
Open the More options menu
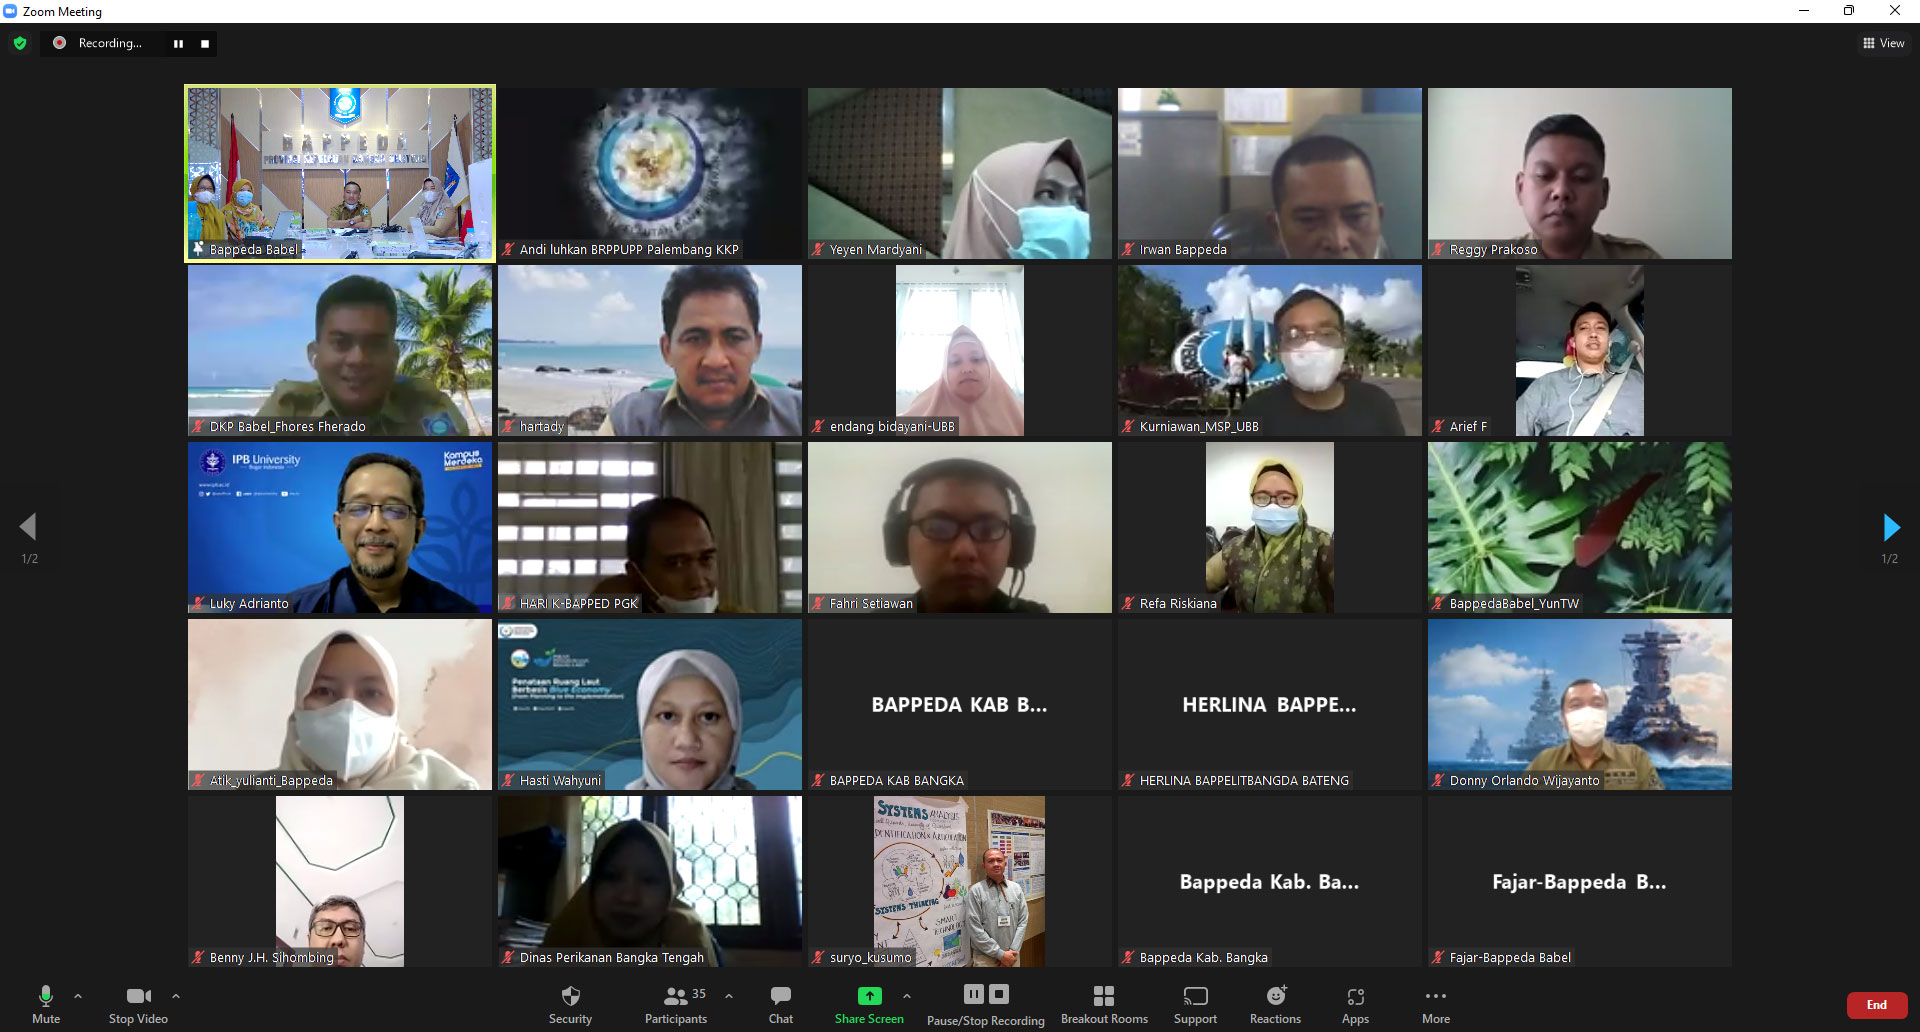pyautogui.click(x=1436, y=996)
